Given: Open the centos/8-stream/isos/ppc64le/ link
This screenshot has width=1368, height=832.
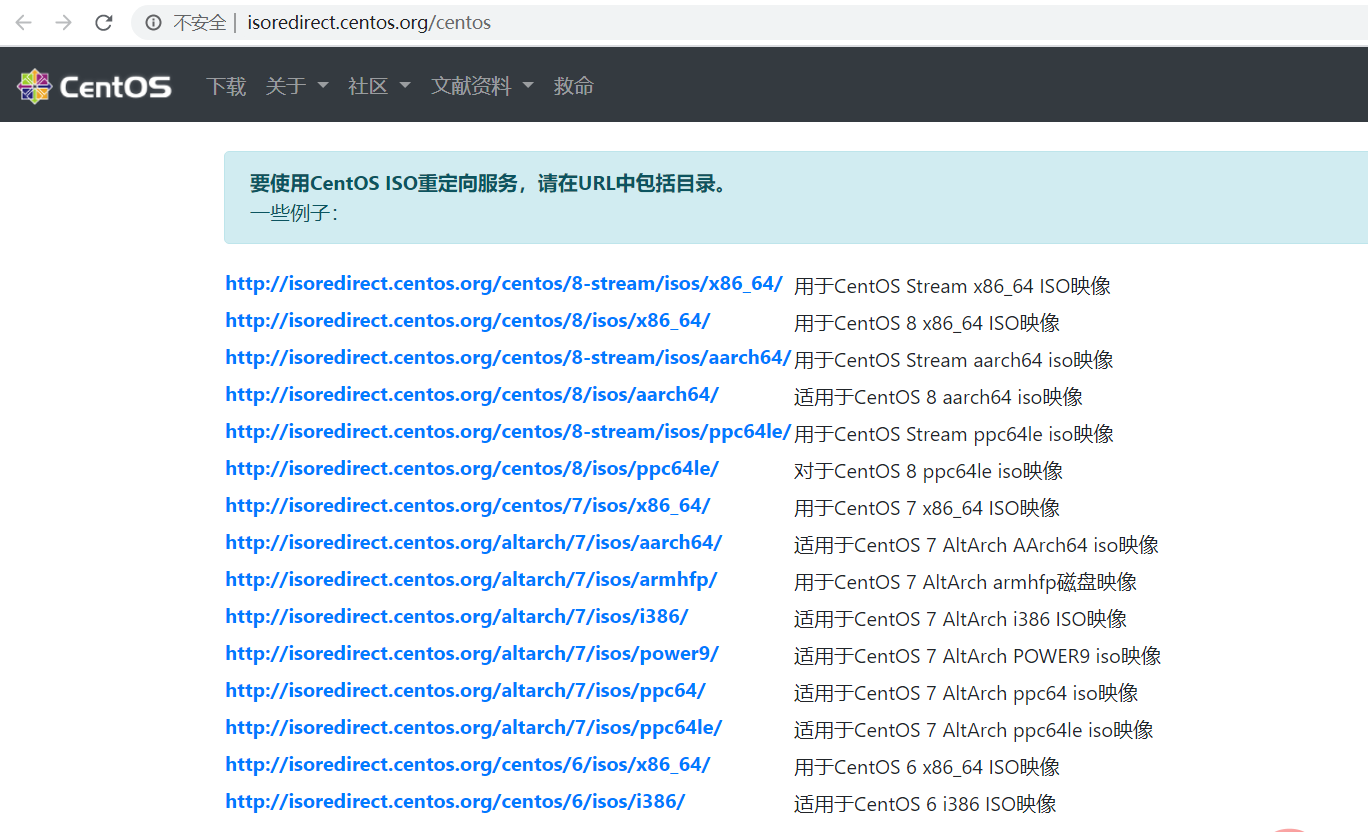Looking at the screenshot, I should [x=508, y=432].
